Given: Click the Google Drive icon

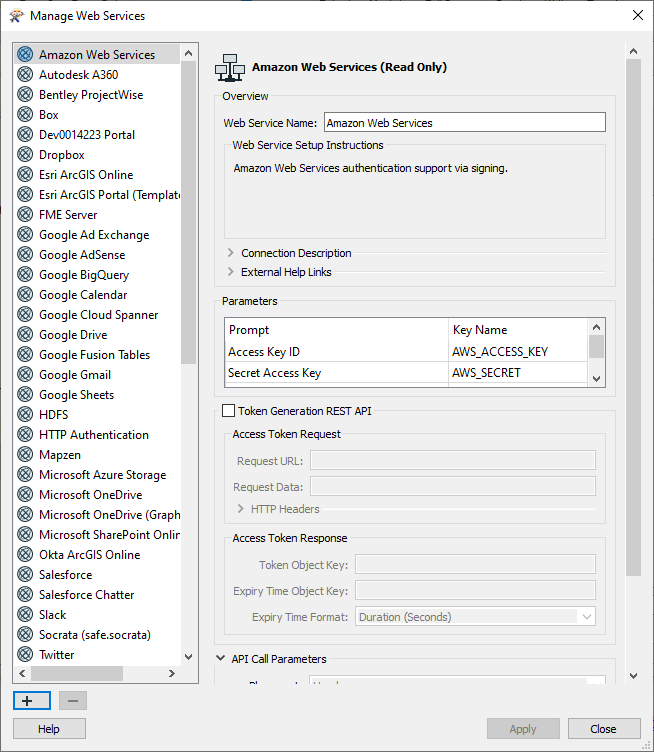Looking at the screenshot, I should point(25,335).
